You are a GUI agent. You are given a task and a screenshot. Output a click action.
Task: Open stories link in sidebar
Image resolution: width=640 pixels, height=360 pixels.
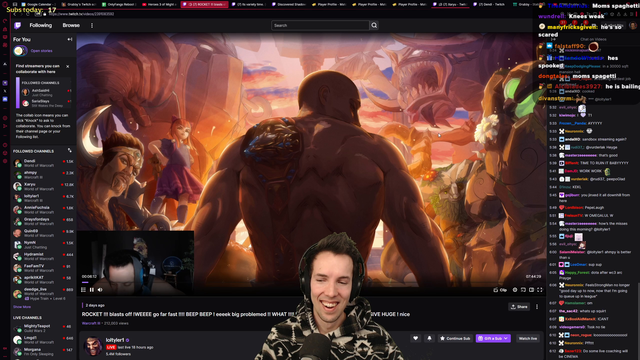41,51
